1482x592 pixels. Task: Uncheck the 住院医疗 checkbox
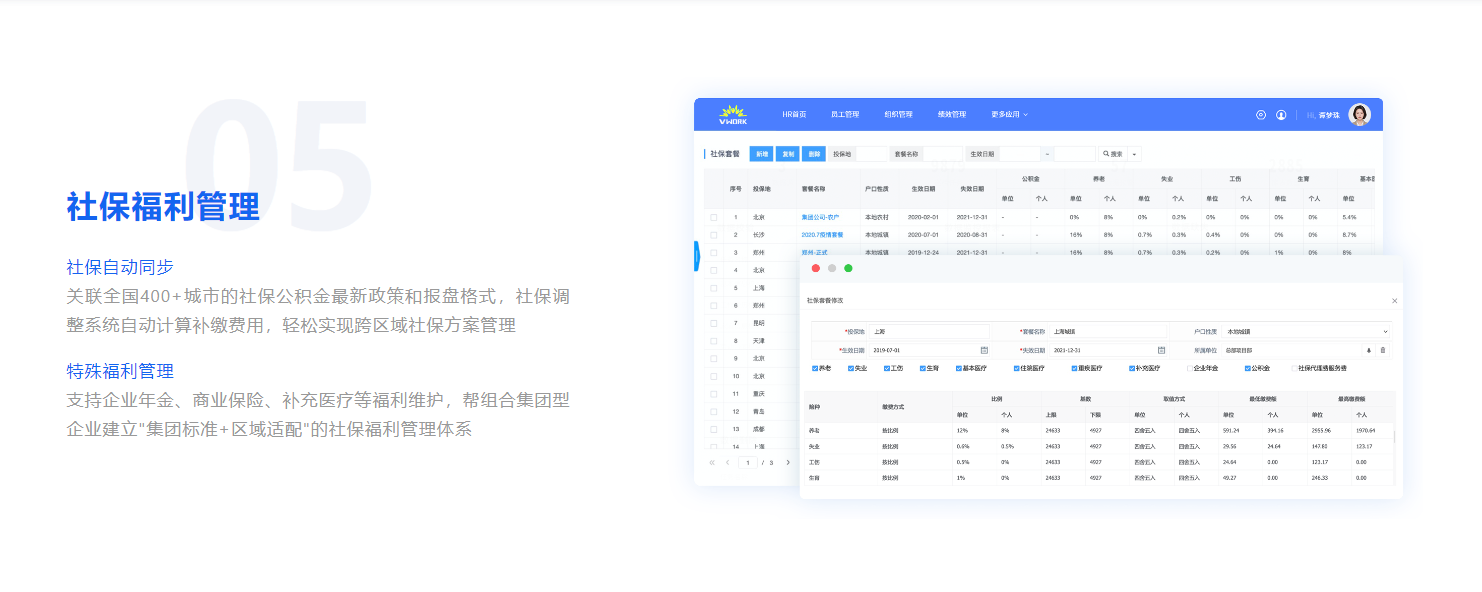pos(1016,368)
